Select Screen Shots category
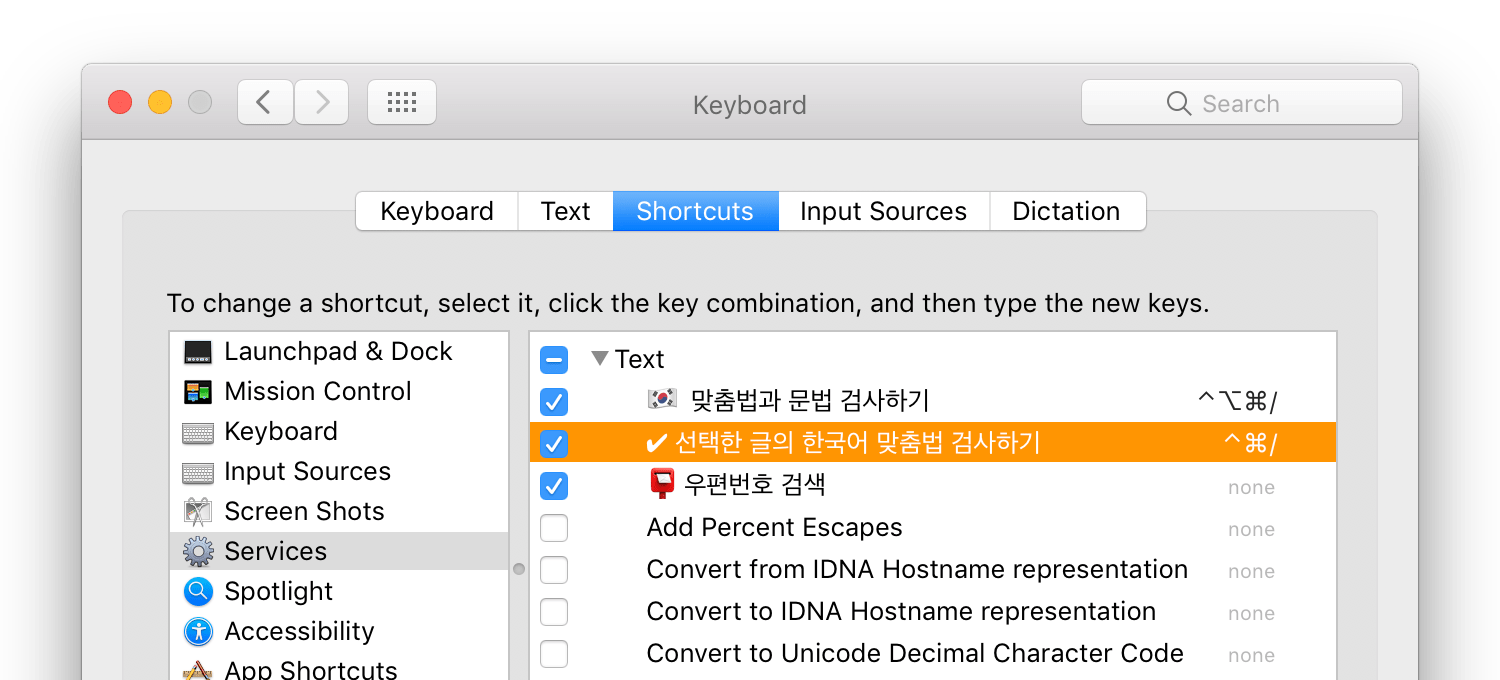 point(339,512)
